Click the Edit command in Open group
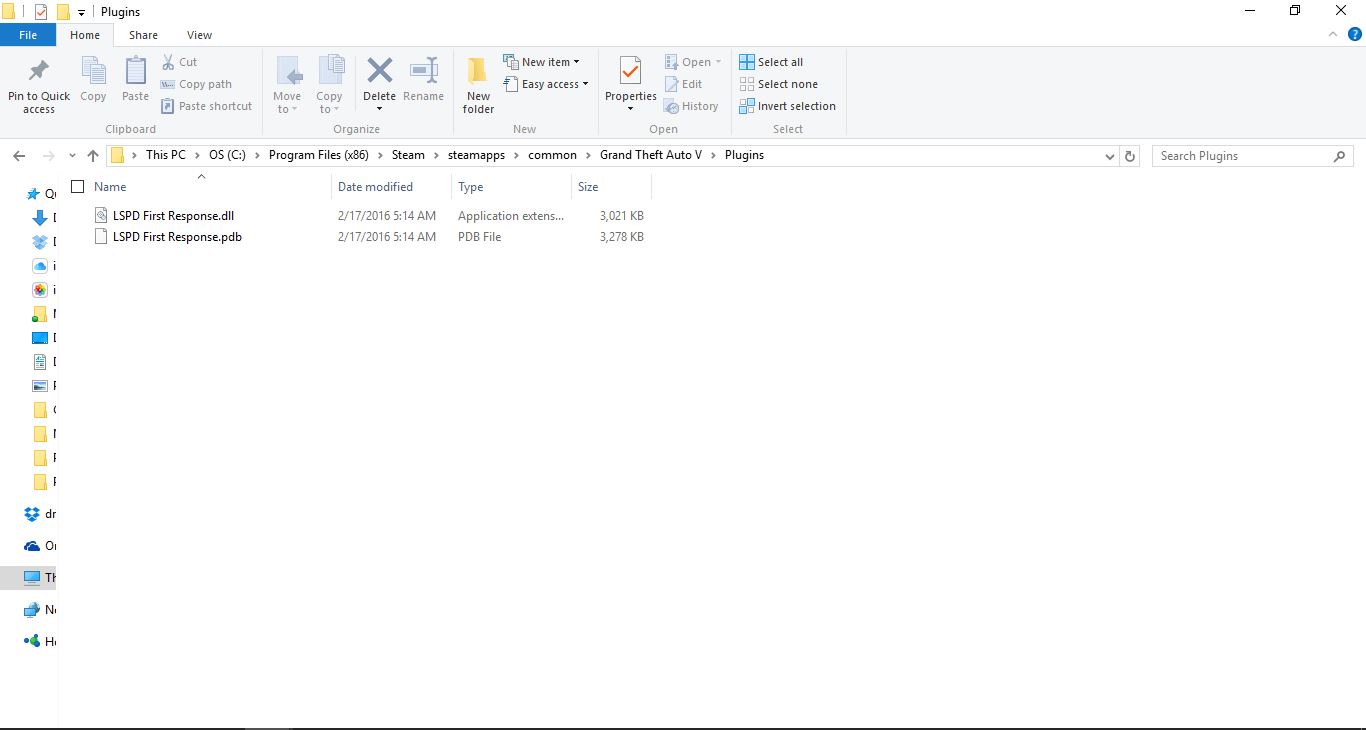This screenshot has width=1366, height=730. (683, 84)
